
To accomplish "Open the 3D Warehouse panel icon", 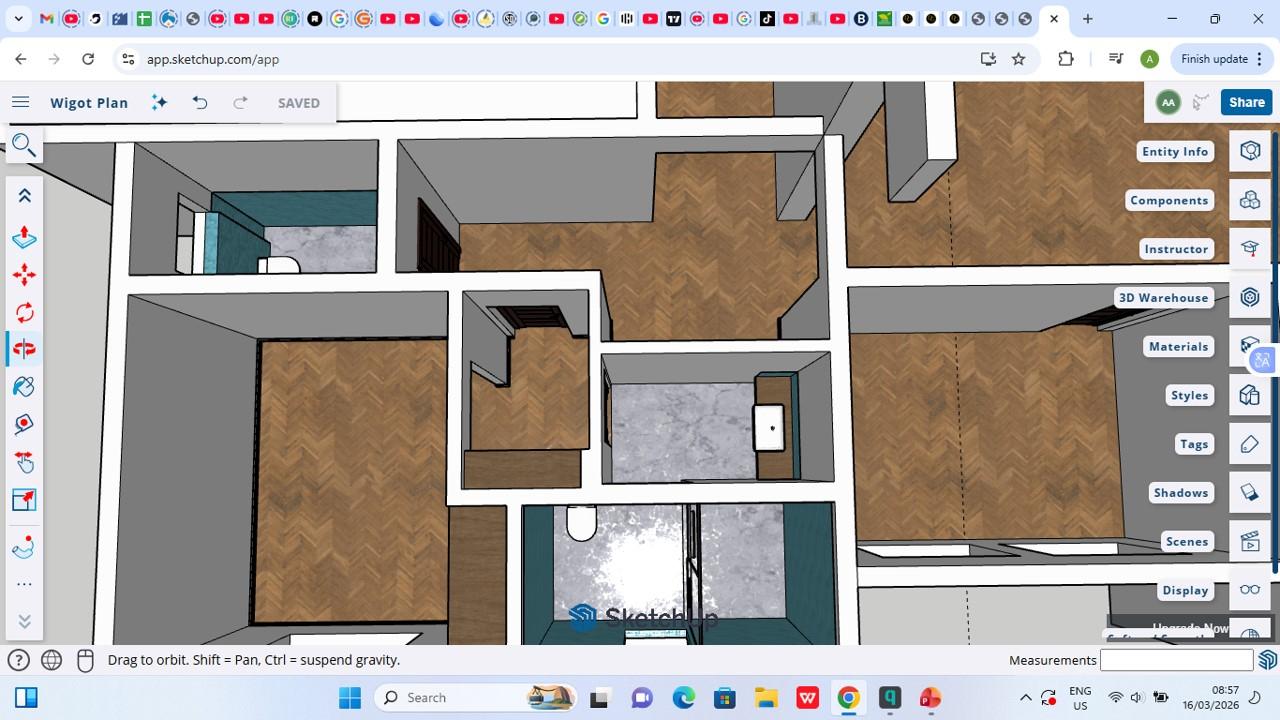I will 1249,297.
